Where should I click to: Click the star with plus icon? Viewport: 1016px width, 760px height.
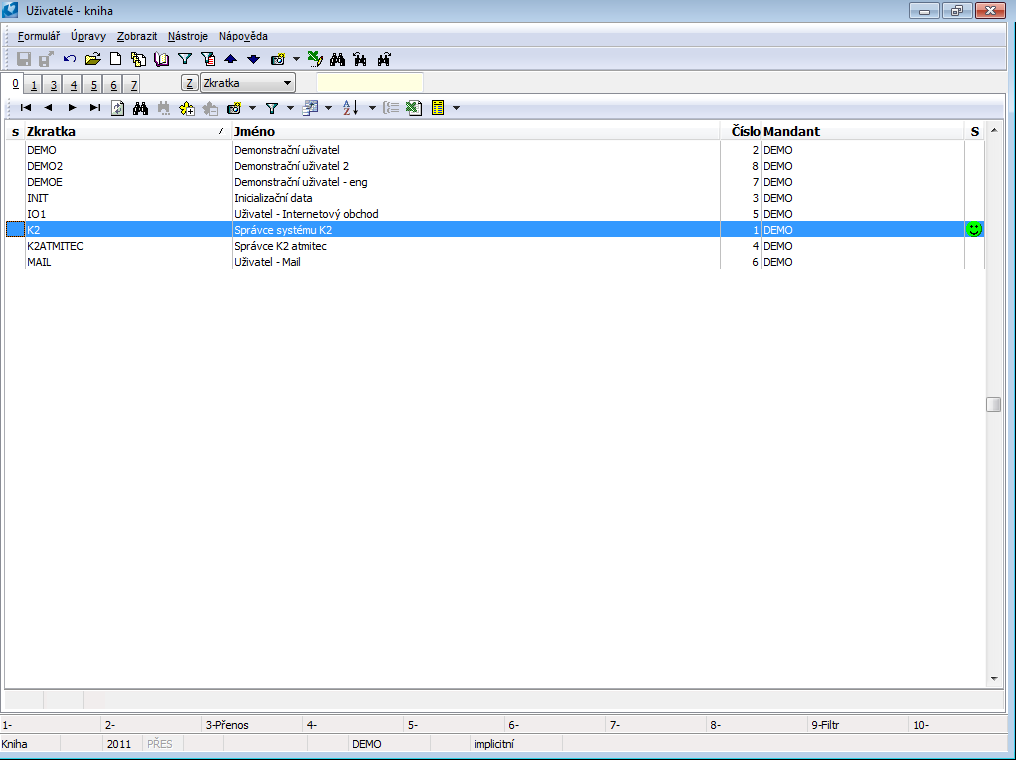(x=187, y=108)
